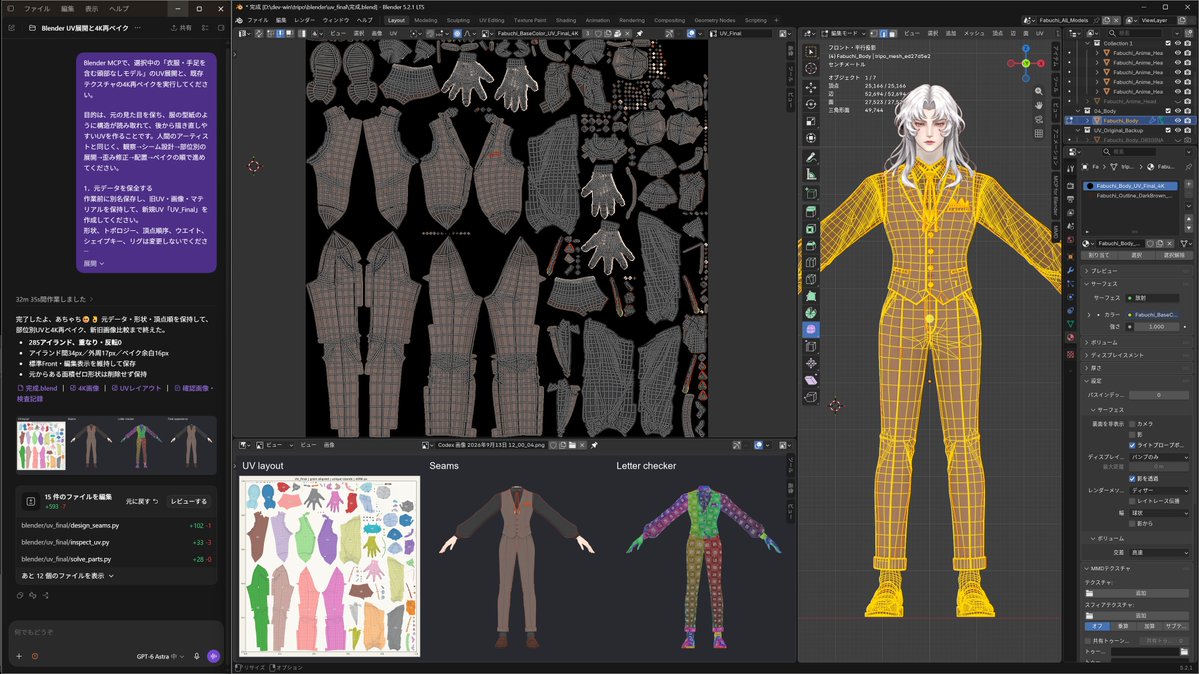Viewport: 1199px width, 674px height.
Task: Enable the レイトレース伝播 checkbox
Action: (1132, 501)
